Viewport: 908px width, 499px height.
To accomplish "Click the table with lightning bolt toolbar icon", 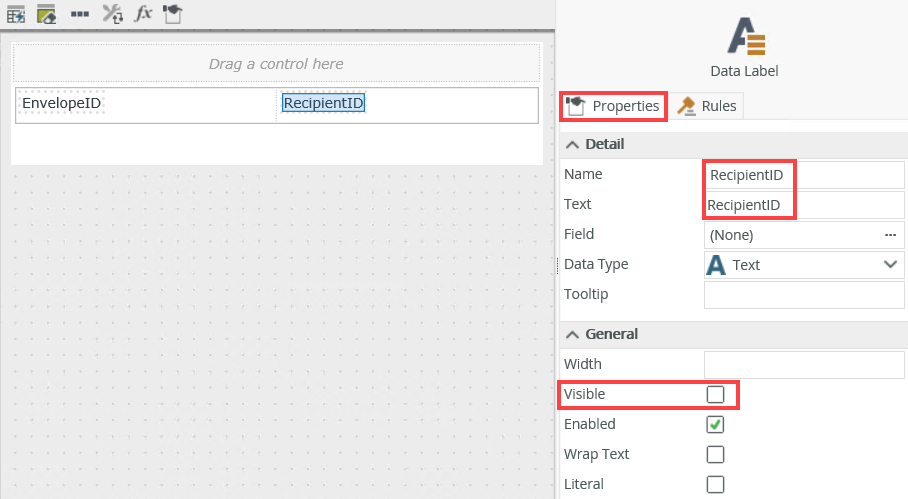I will click(x=17, y=14).
